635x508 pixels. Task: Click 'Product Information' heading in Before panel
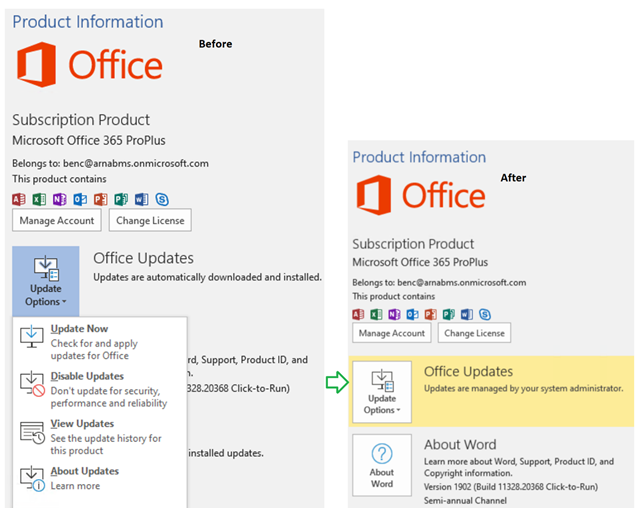click(x=88, y=21)
